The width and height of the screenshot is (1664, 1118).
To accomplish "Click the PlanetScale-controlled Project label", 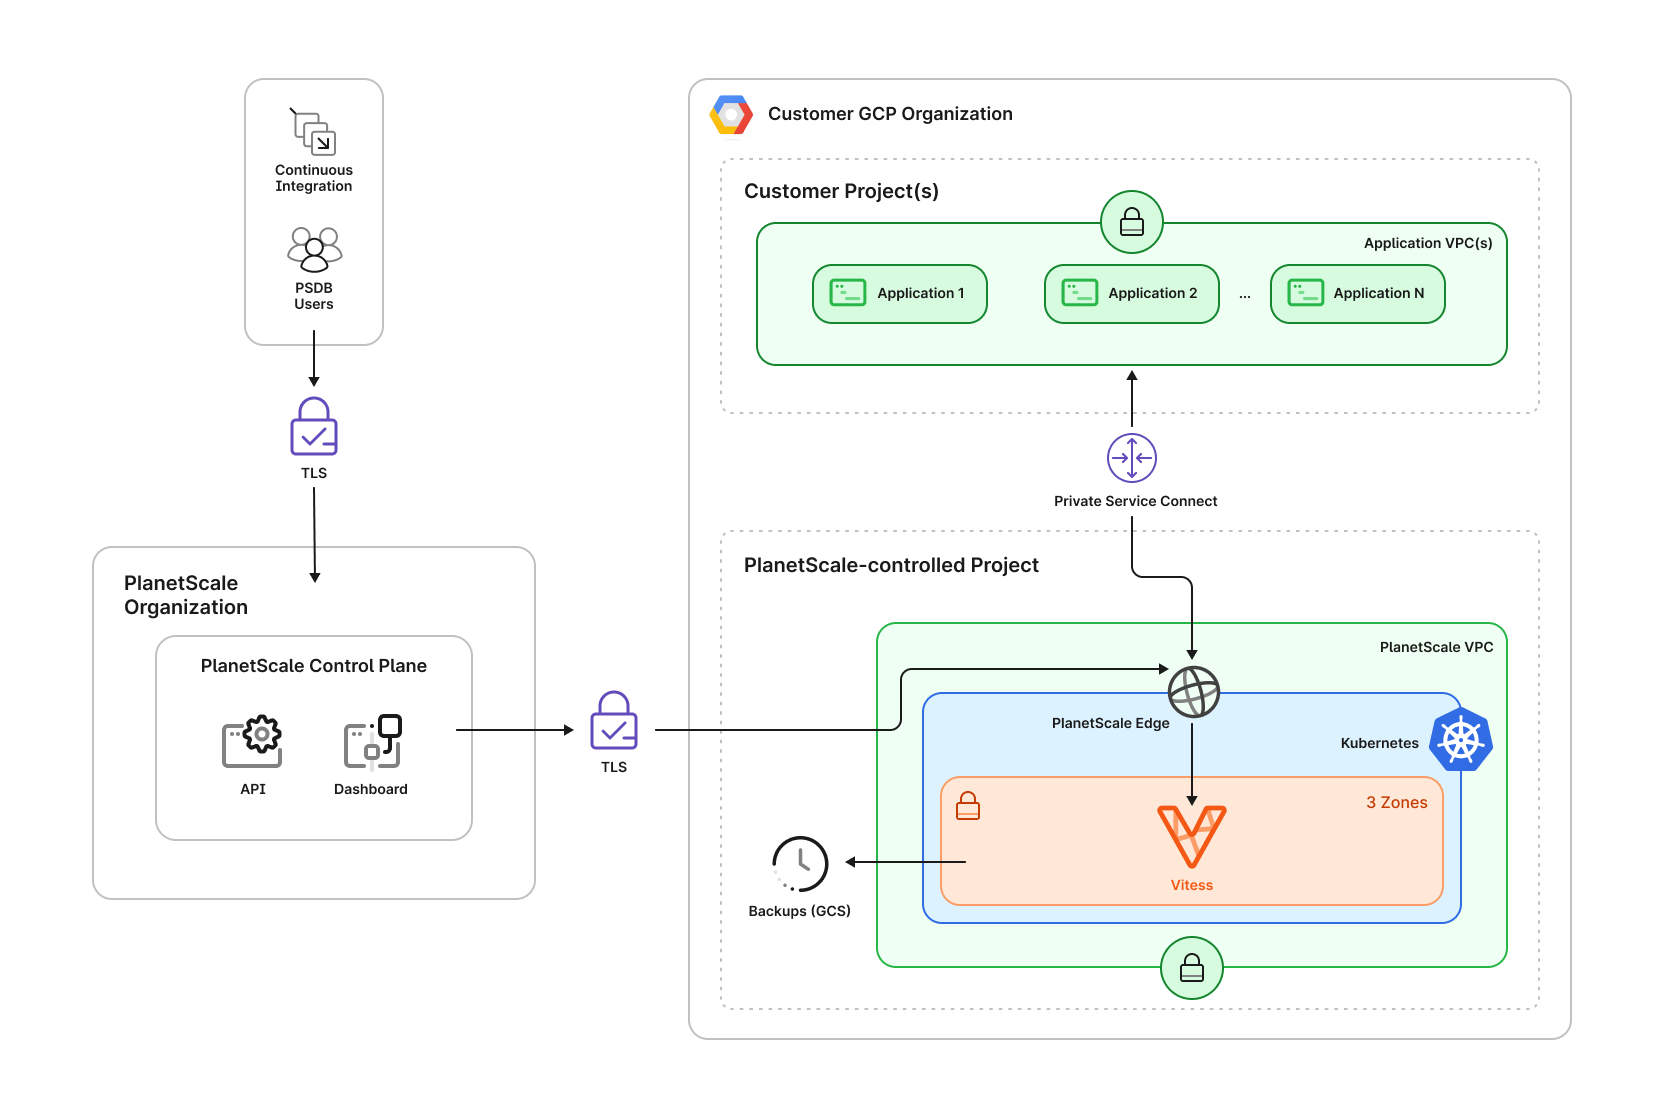I will (891, 564).
